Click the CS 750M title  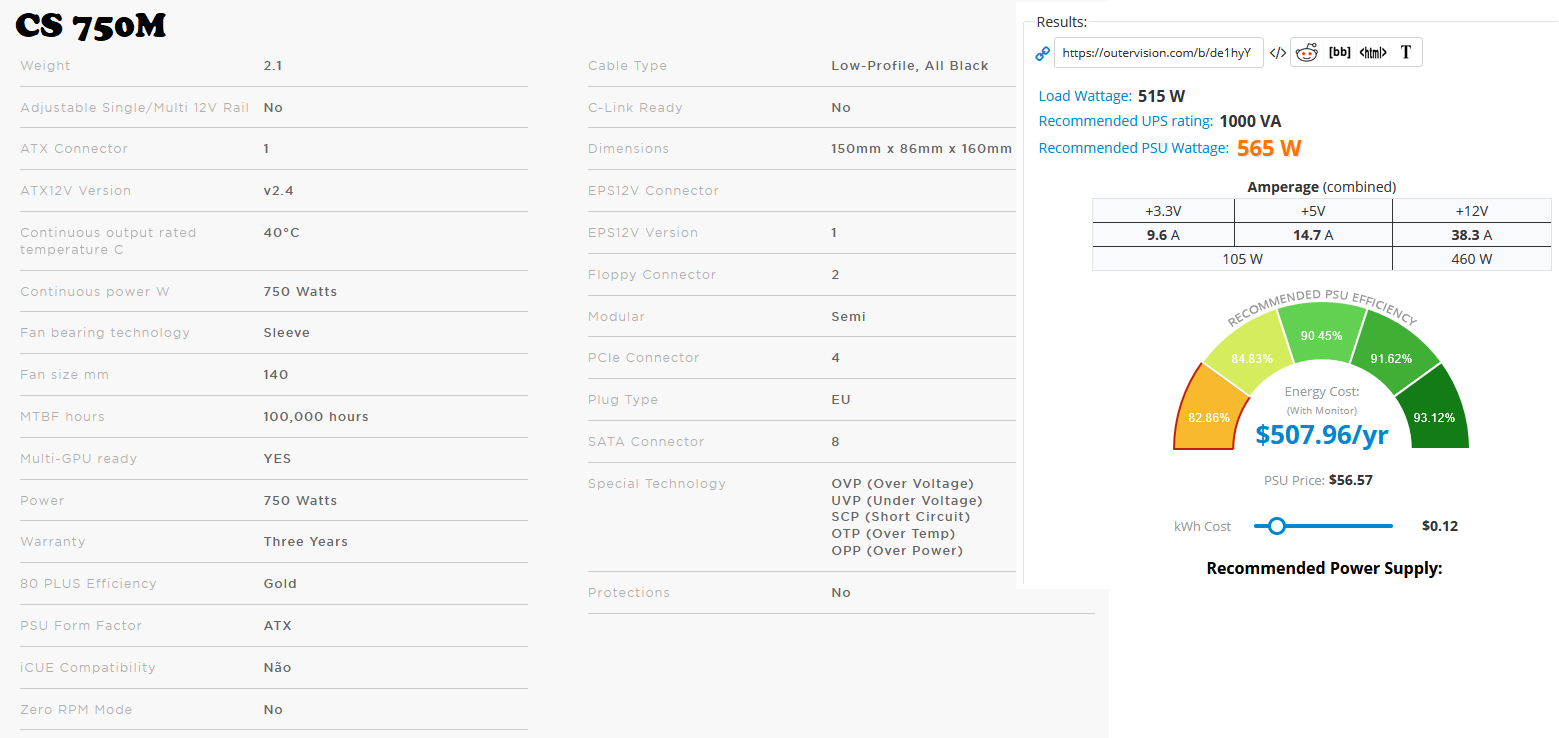(x=91, y=25)
